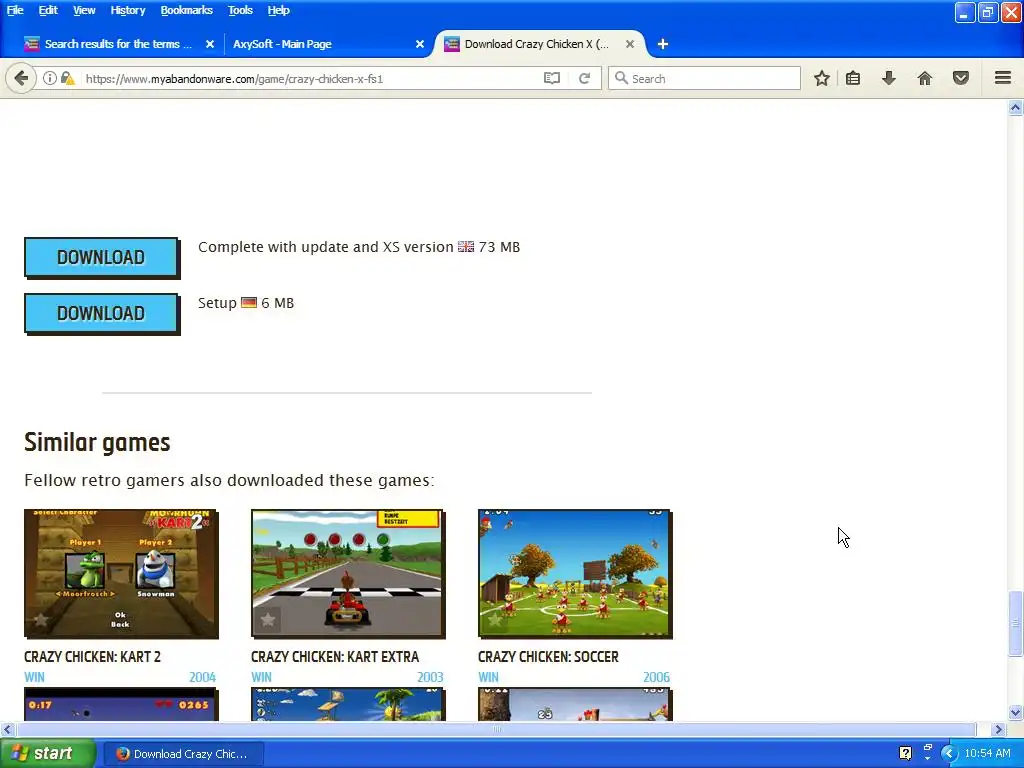Click the WIN label under Kart 2

point(35,677)
